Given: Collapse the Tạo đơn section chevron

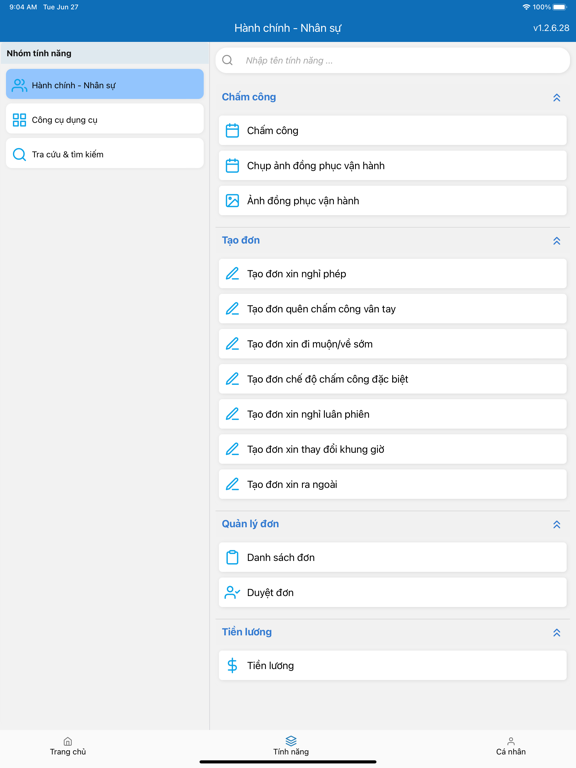Looking at the screenshot, I should click(x=556, y=241).
